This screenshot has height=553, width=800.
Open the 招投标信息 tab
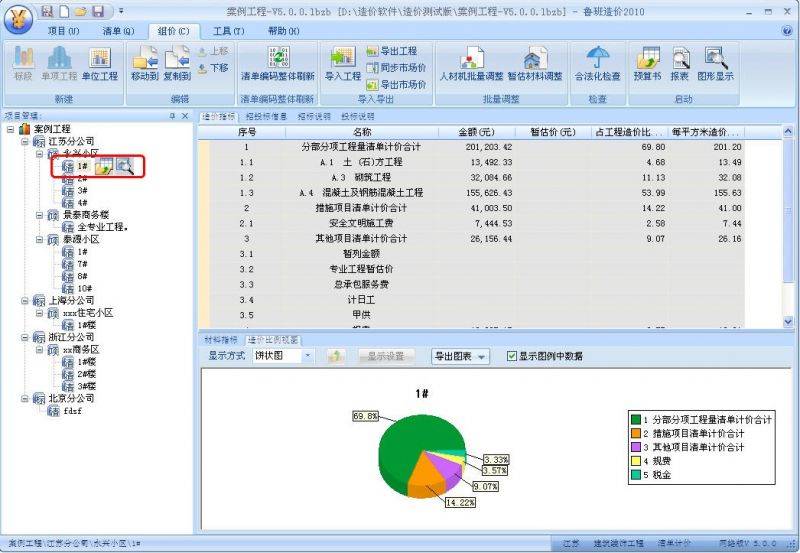click(266, 116)
